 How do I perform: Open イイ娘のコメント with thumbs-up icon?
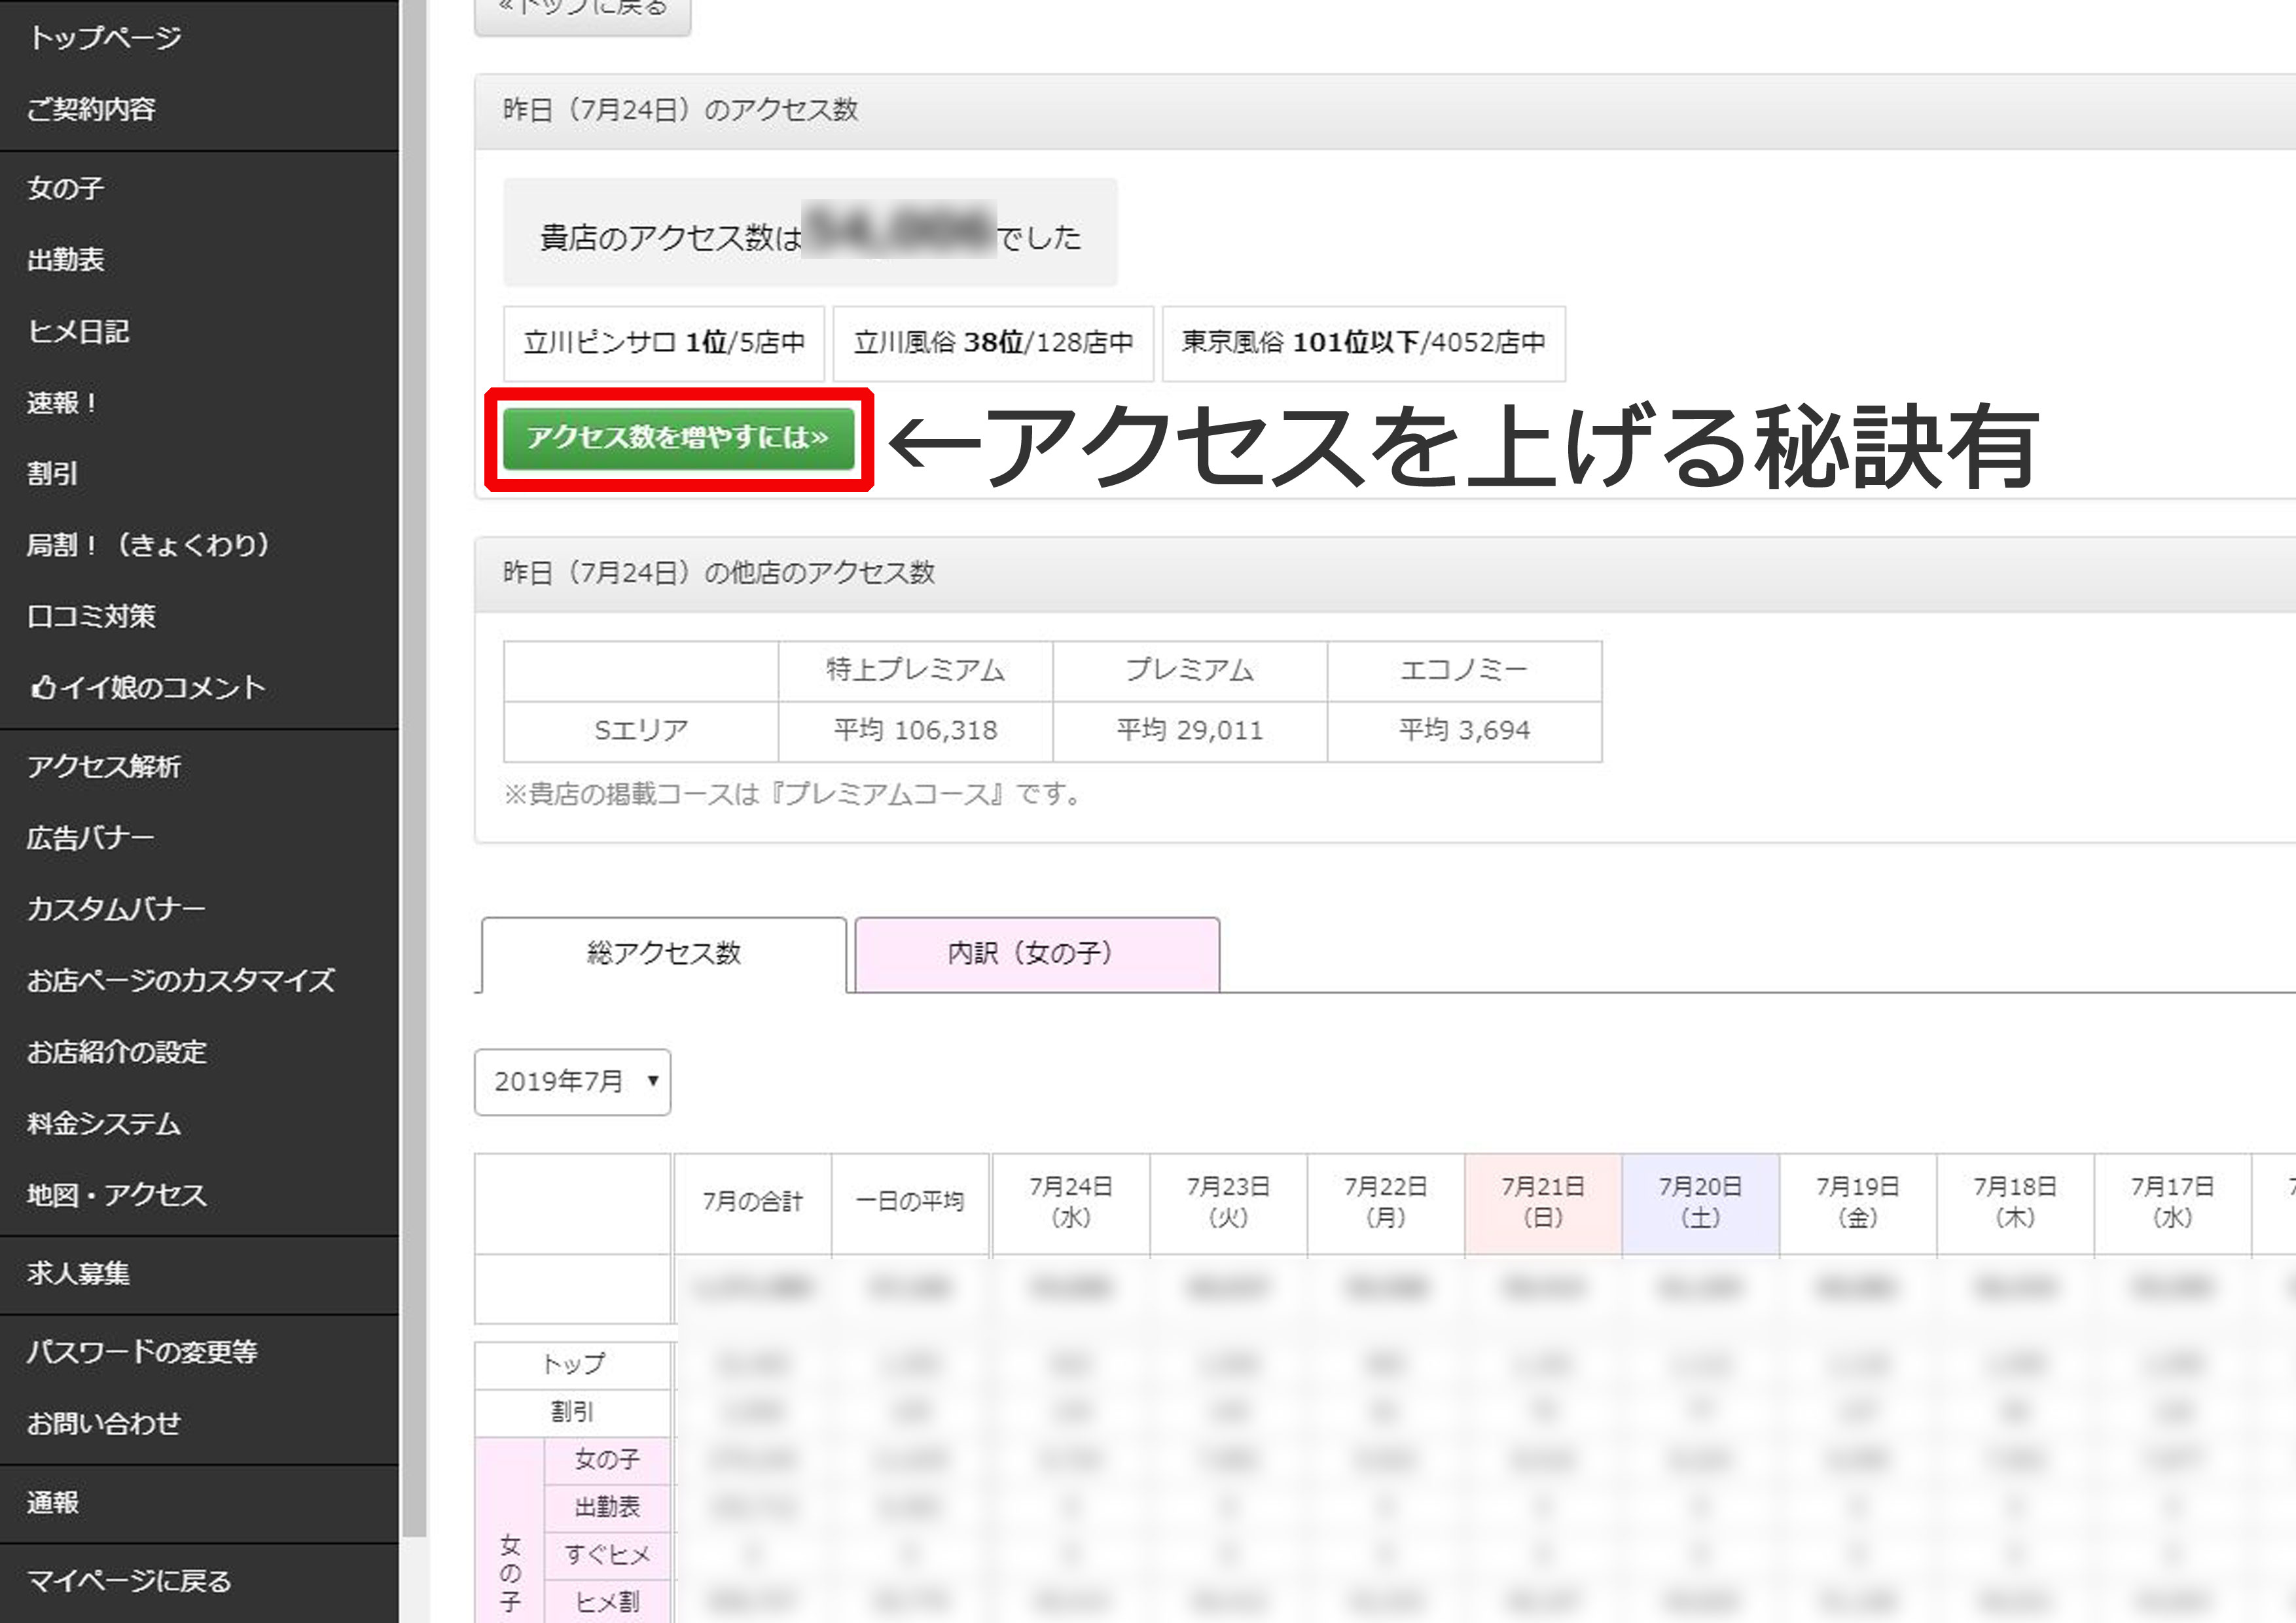(147, 688)
